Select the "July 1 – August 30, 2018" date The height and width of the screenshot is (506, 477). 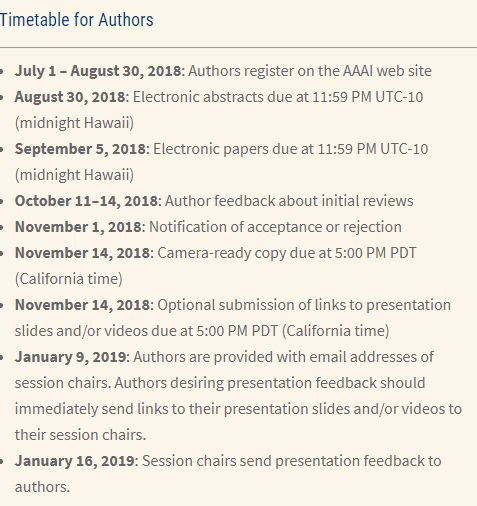(x=98, y=71)
